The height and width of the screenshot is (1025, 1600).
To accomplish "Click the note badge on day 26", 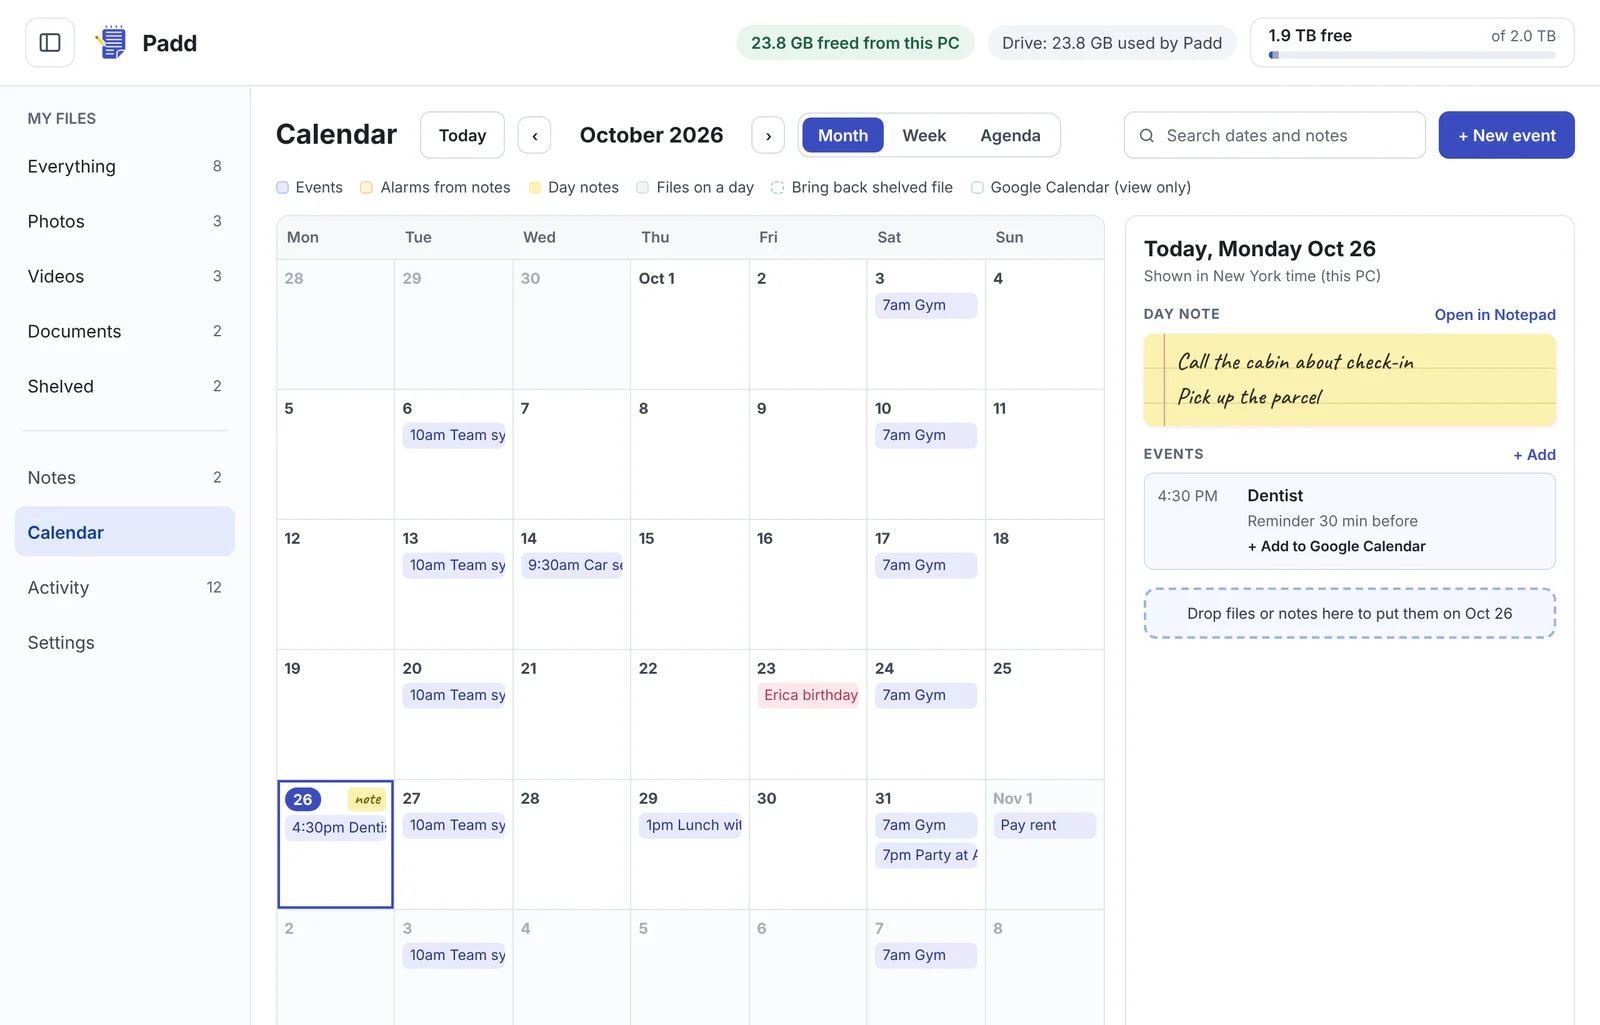I will pyautogui.click(x=367, y=800).
